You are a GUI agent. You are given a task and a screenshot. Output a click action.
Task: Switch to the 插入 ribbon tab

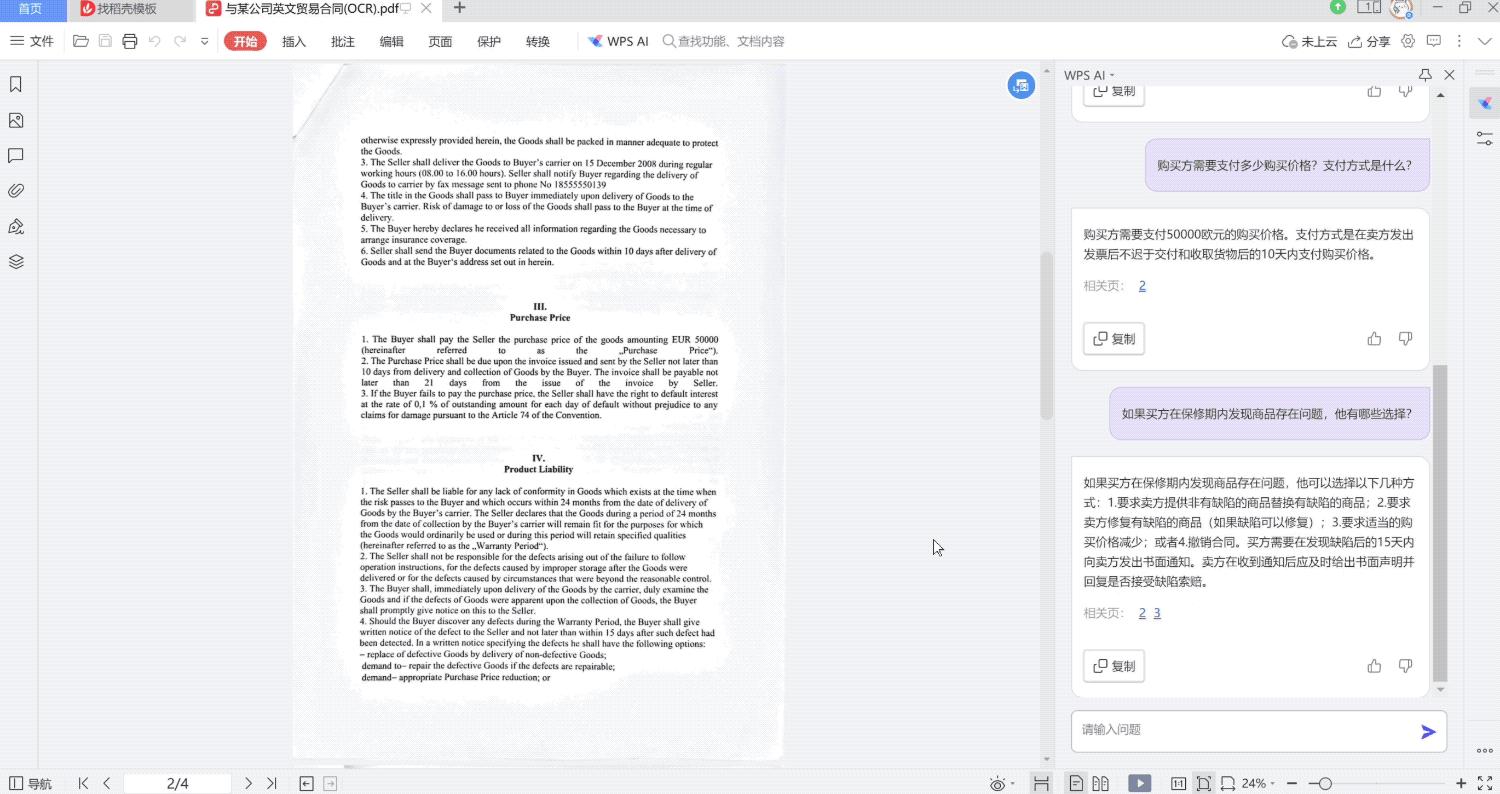click(x=295, y=41)
